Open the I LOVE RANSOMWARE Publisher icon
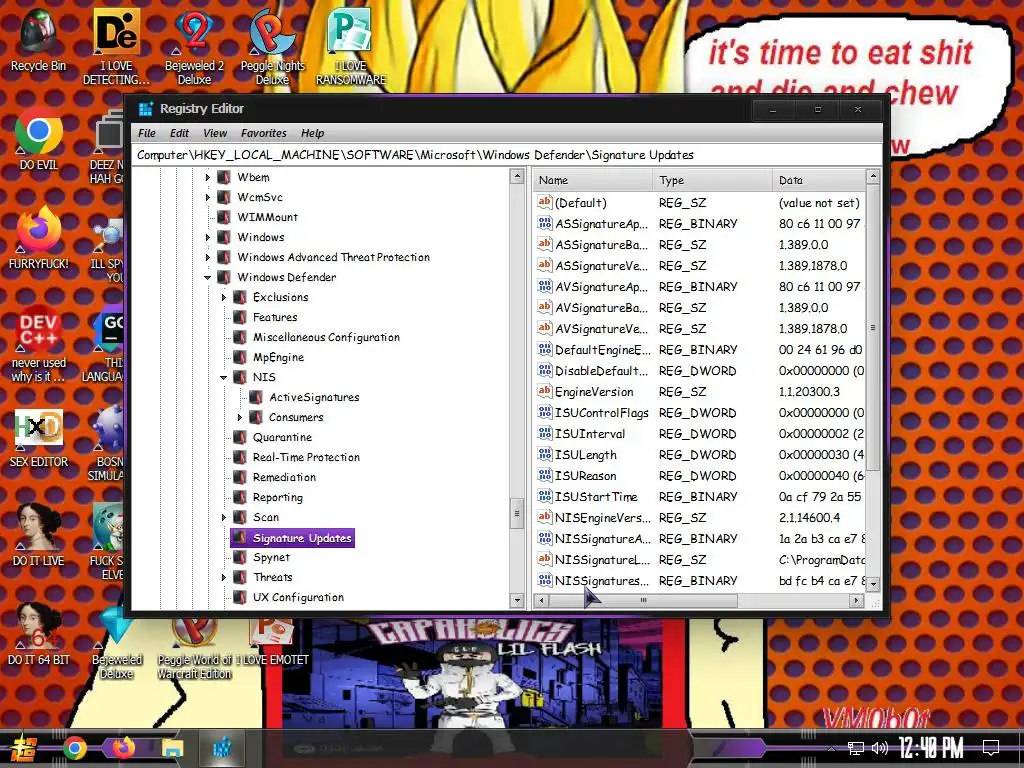The image size is (1024, 768). 351,47
